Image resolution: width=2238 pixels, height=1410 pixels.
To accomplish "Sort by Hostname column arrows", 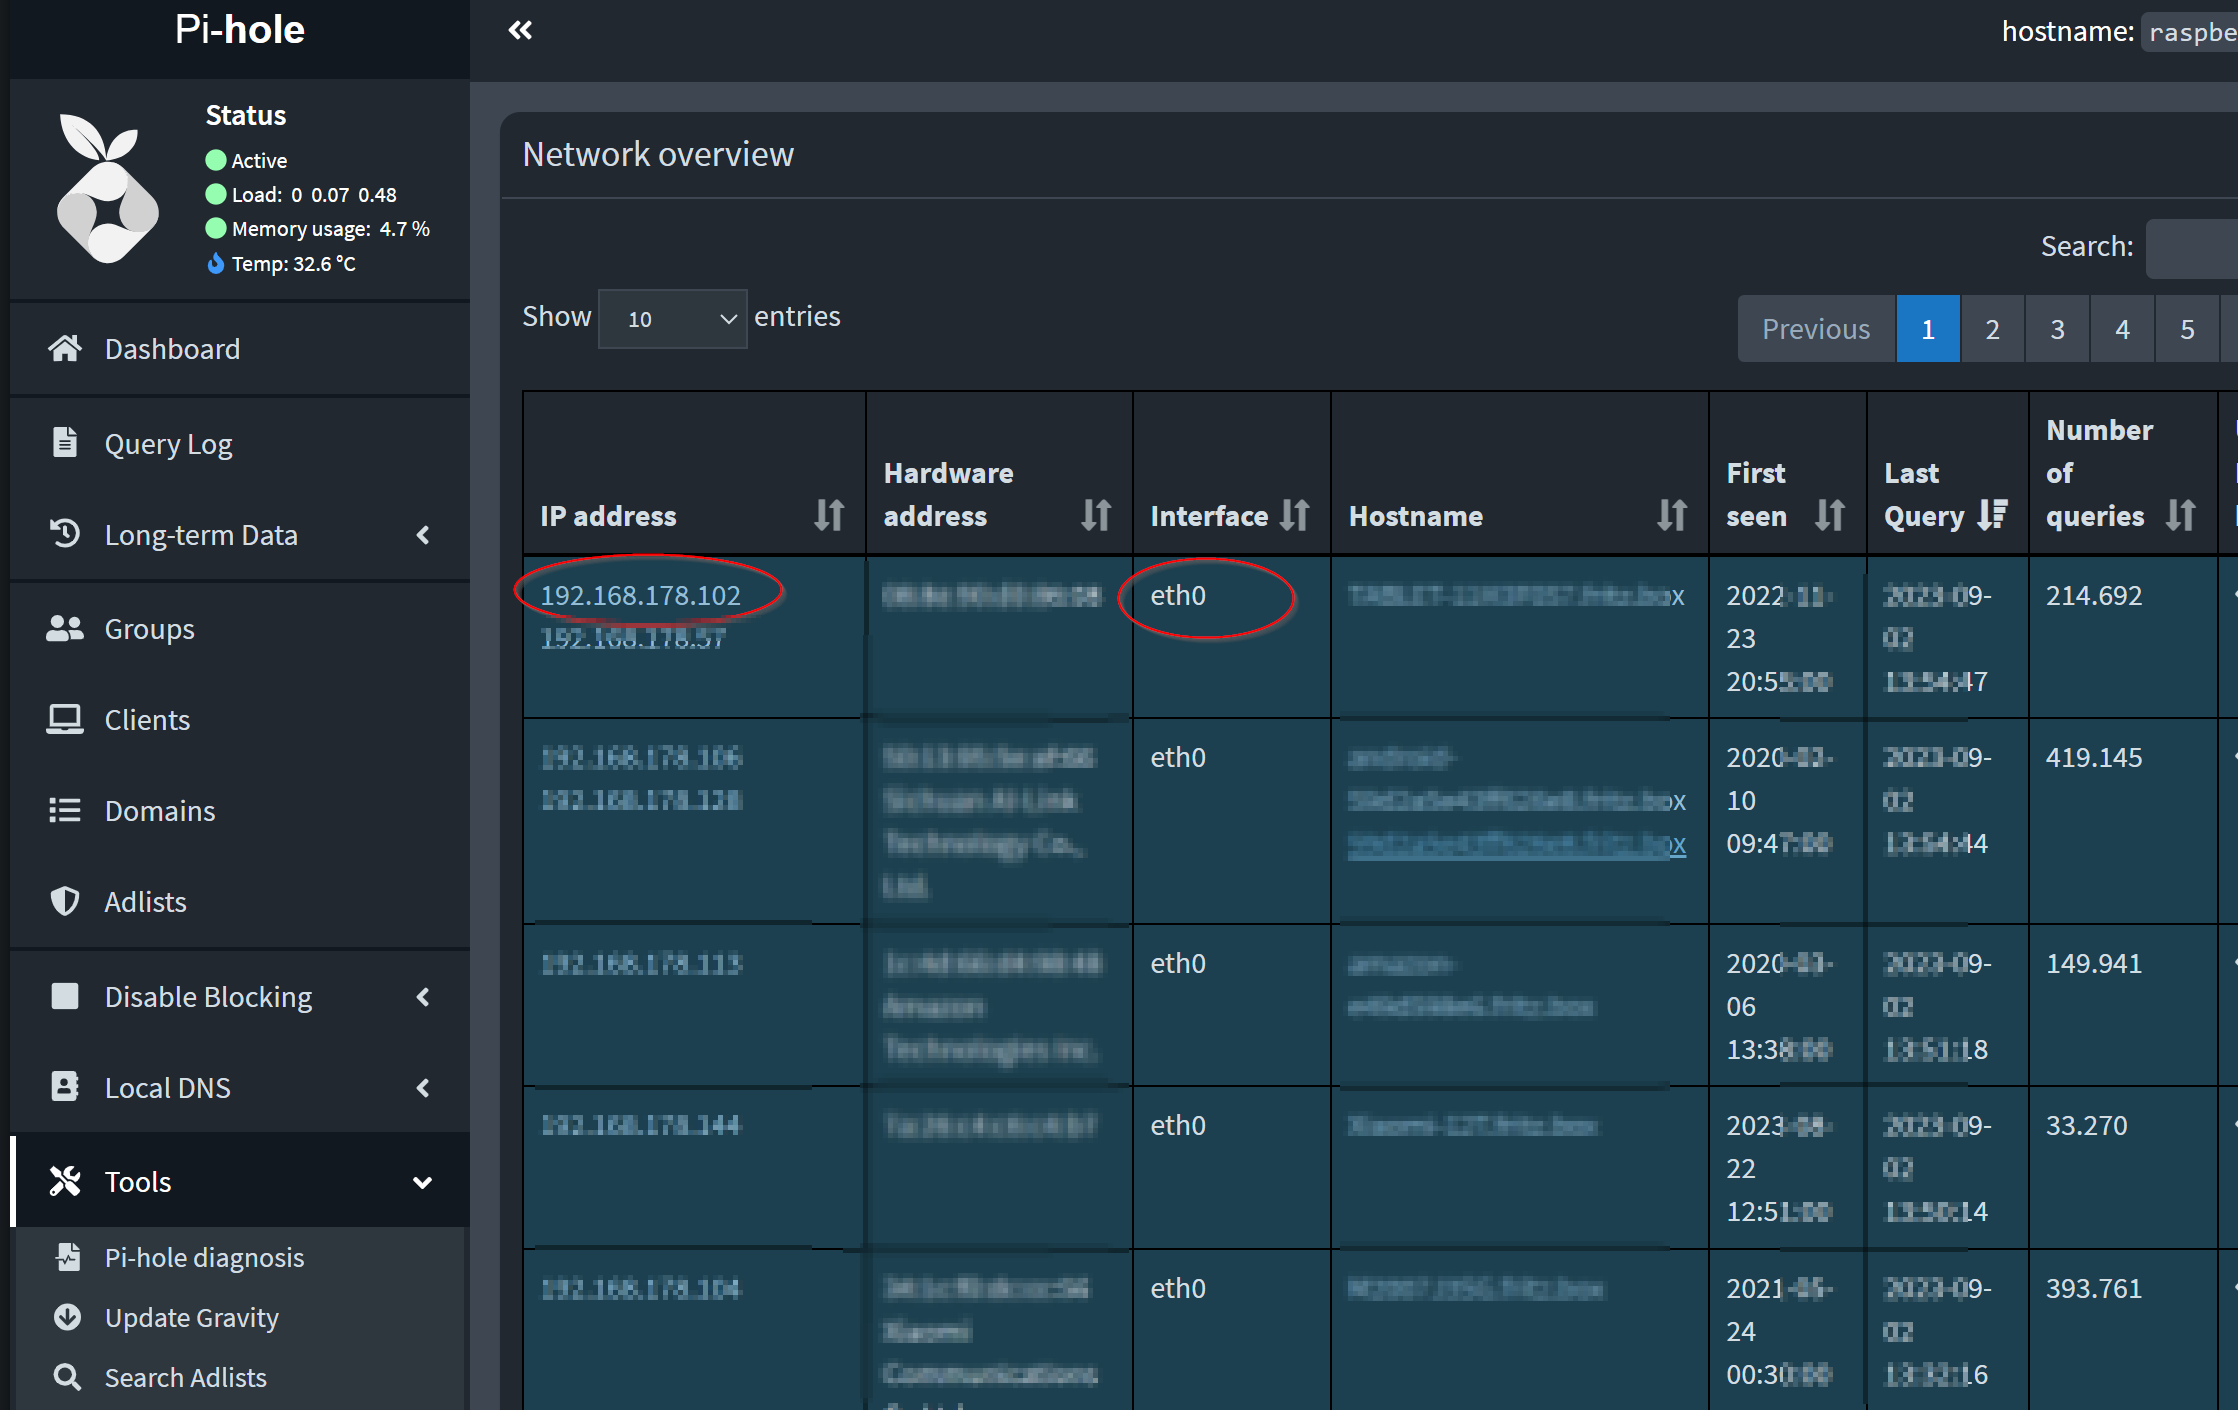I will [x=1672, y=515].
